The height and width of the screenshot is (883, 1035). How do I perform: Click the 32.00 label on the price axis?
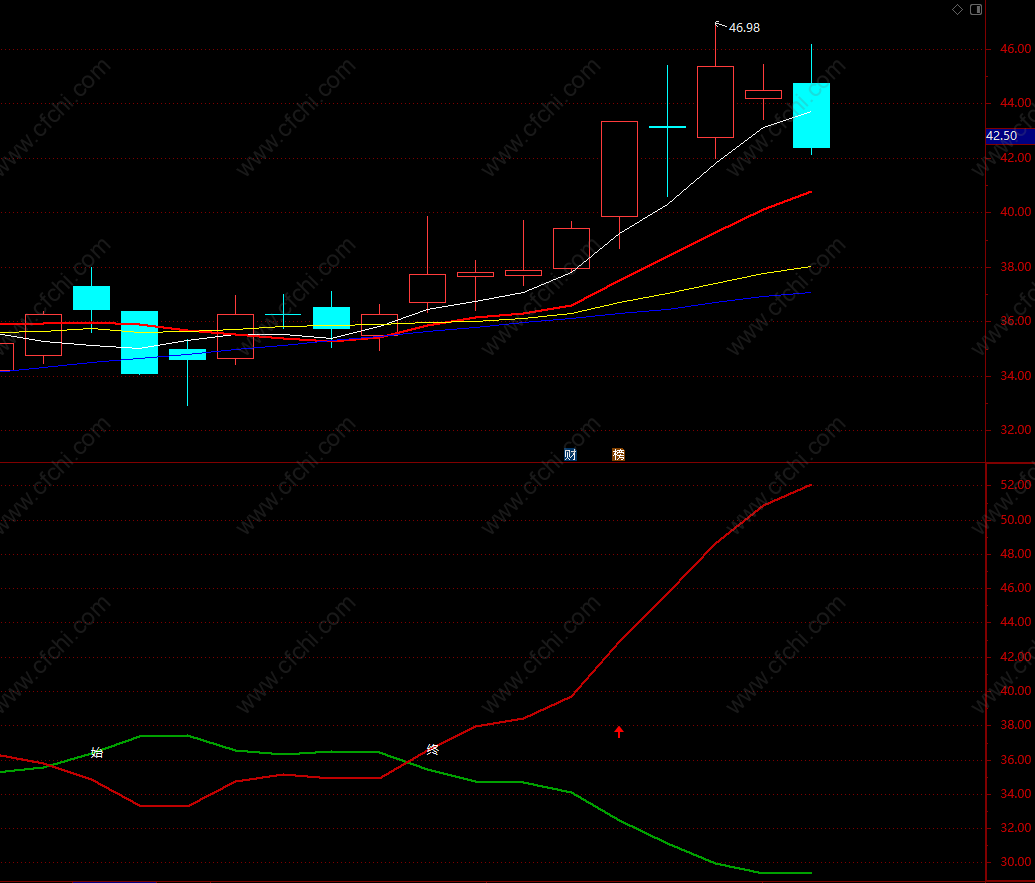pos(1015,430)
